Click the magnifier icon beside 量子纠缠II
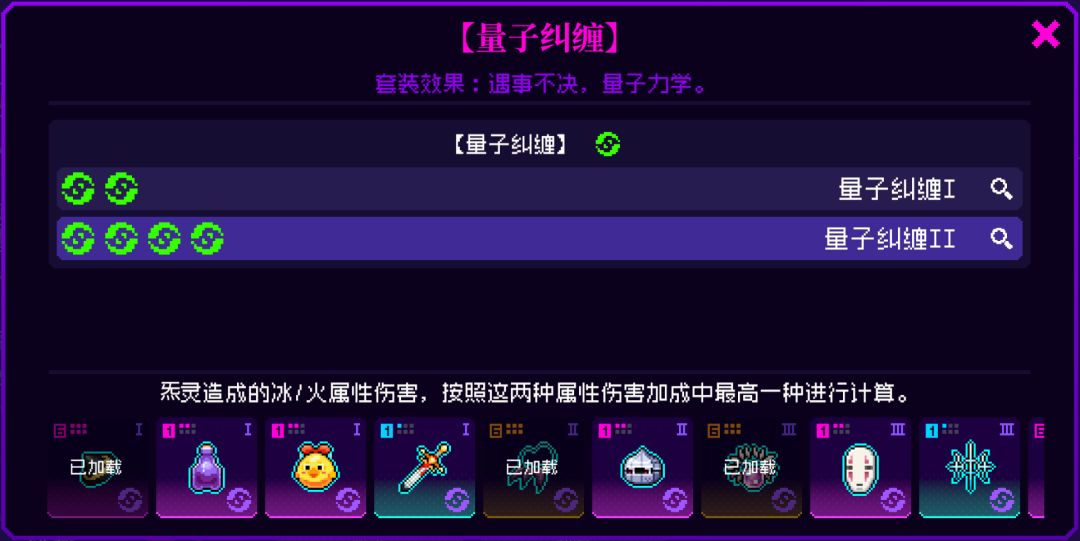Screen dimensions: 1080x541 1001,238
